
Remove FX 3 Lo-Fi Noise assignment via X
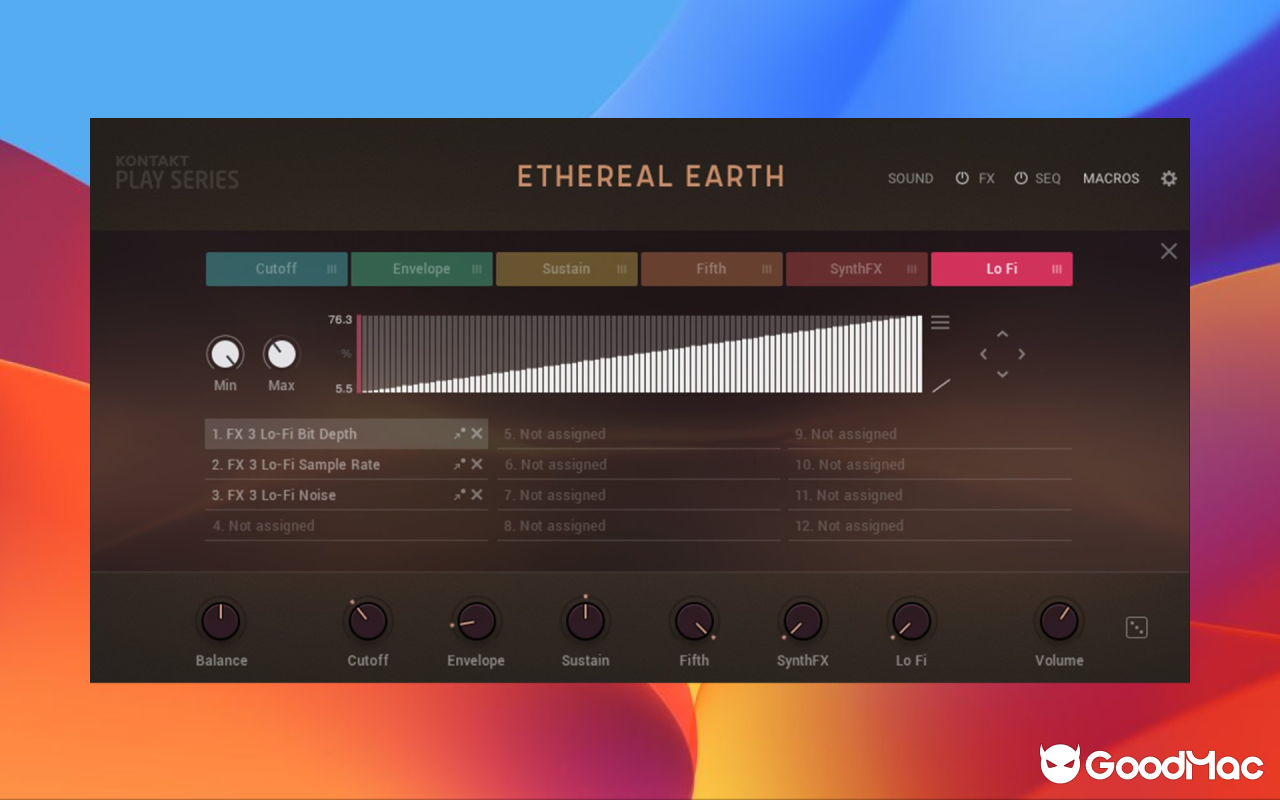(x=477, y=495)
